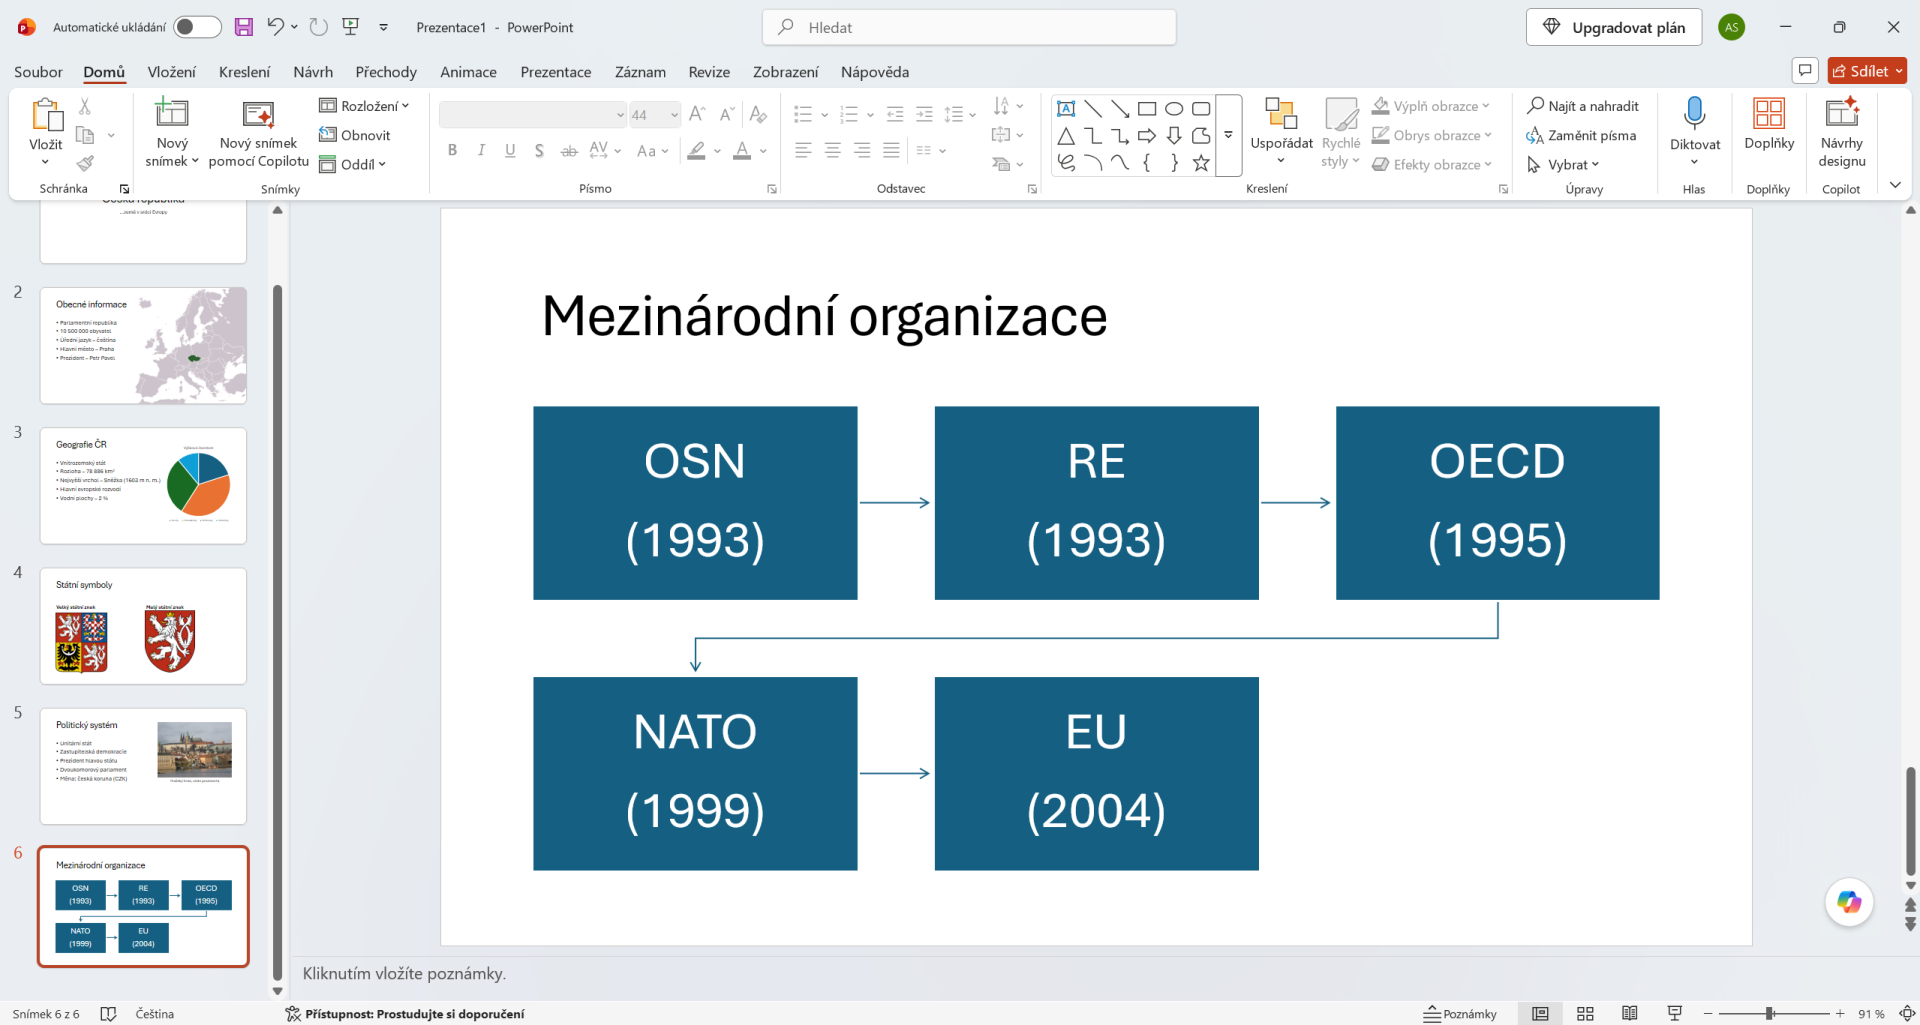Image resolution: width=1920 pixels, height=1025 pixels.
Task: Switch to the Vložení tab
Action: pos(172,72)
